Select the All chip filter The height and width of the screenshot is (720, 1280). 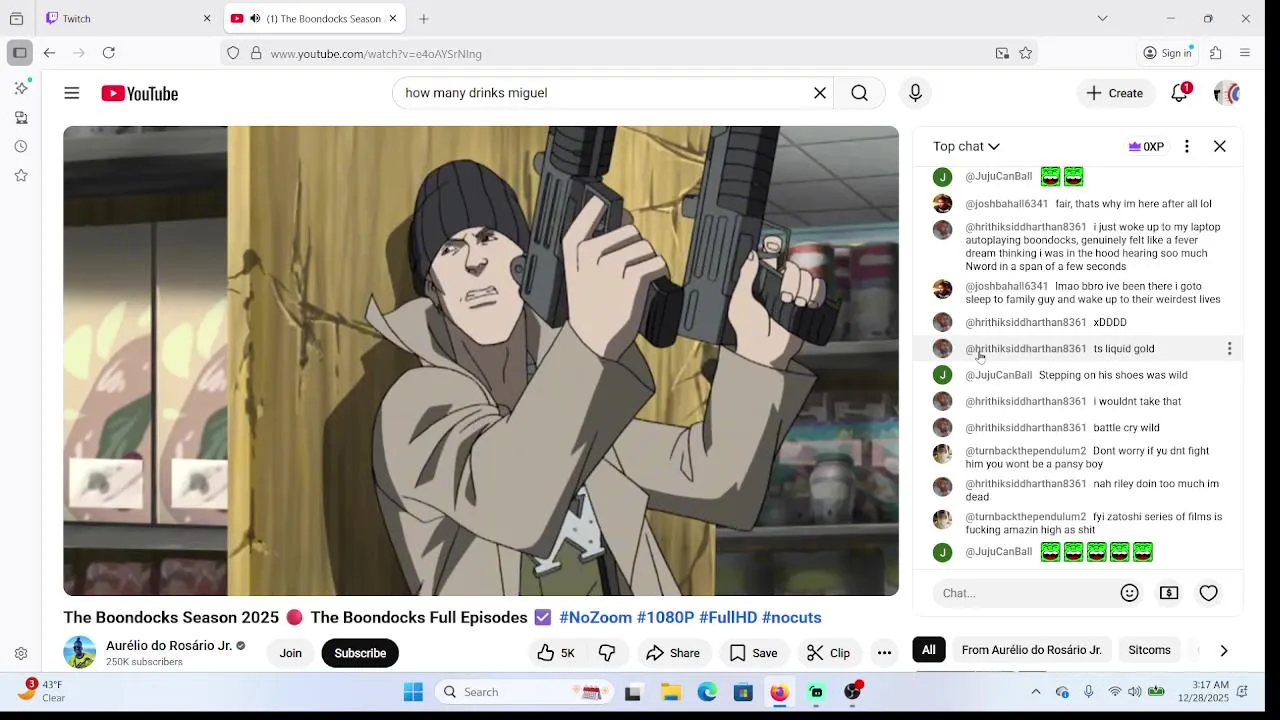click(929, 650)
